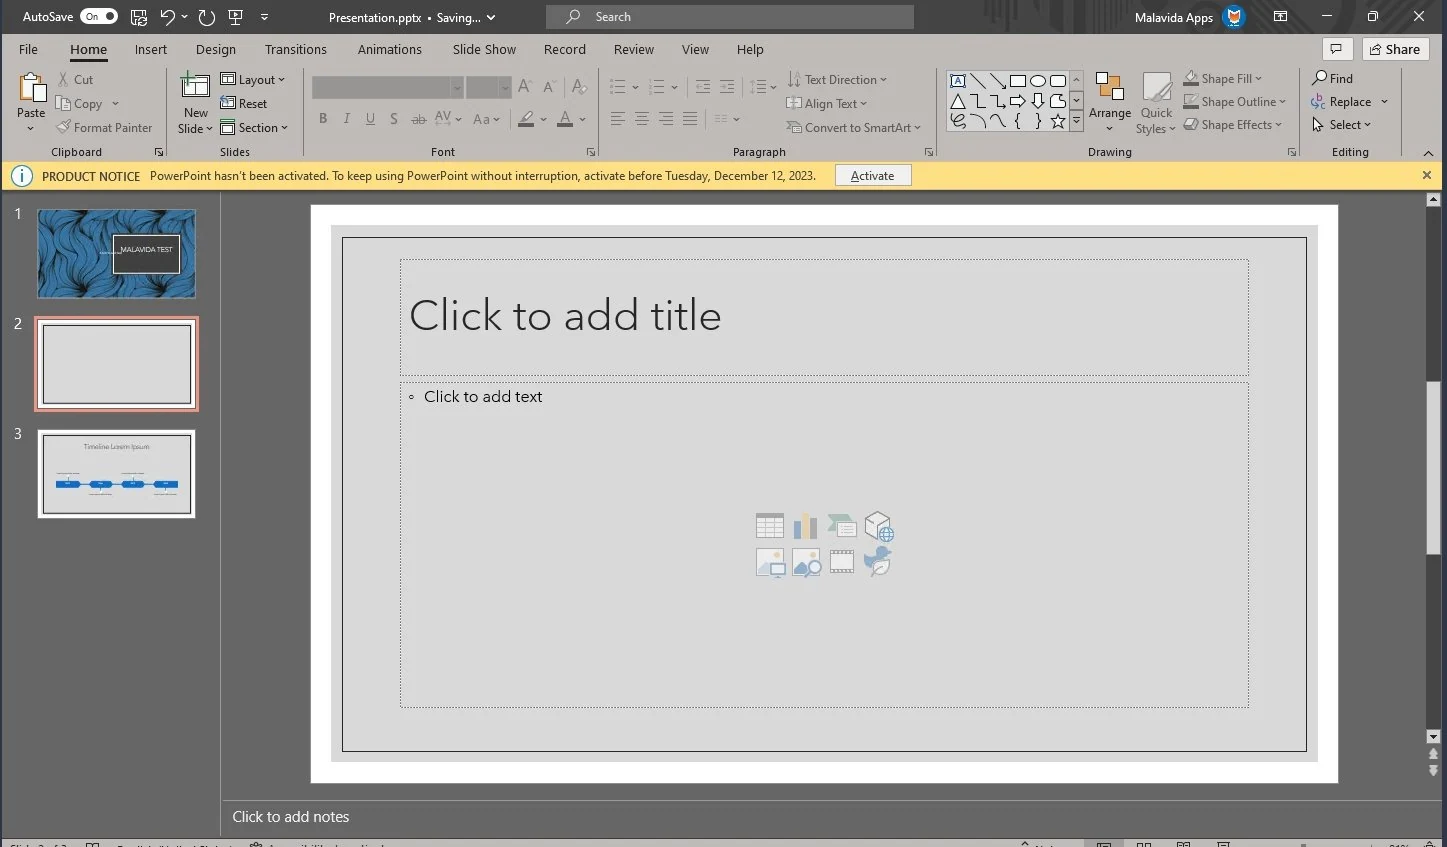Screen dimensions: 1447x847
Task: Expand the Copy options arrow
Action: click(x=115, y=104)
